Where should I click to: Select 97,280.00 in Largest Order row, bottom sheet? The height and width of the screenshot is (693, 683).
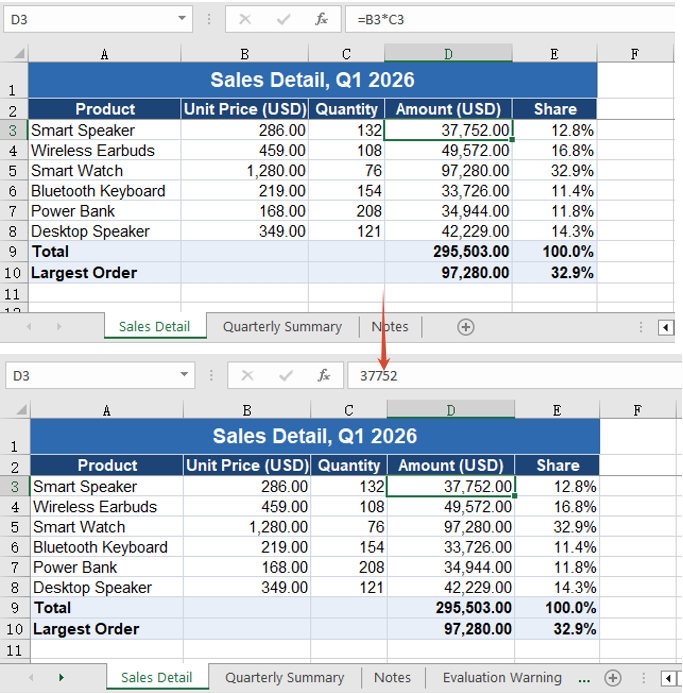point(451,629)
